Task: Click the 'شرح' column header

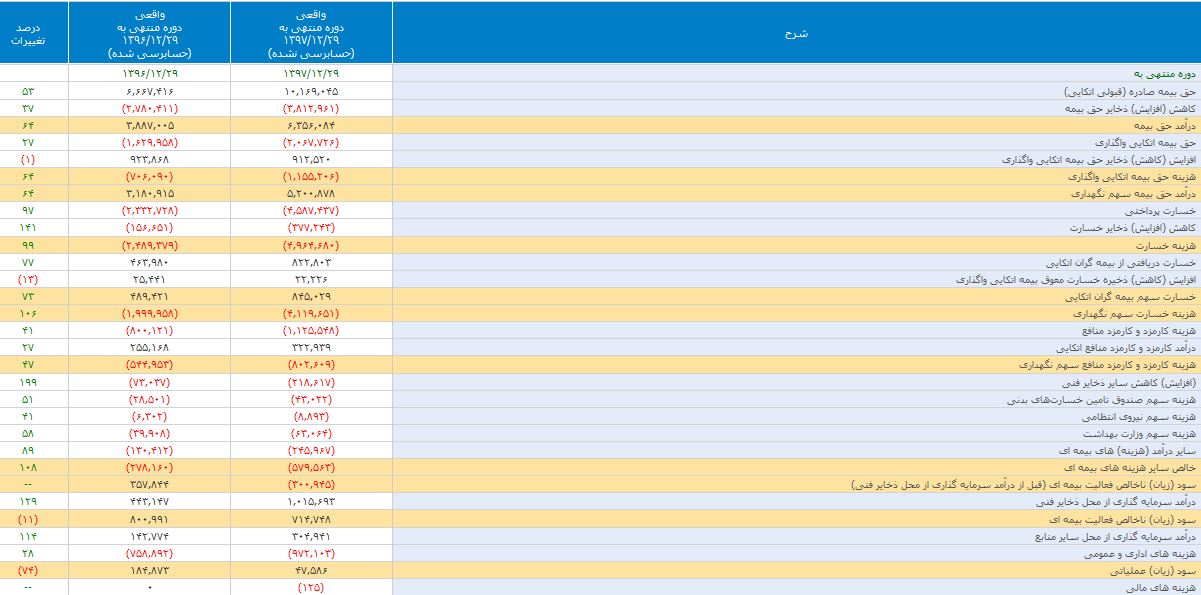Action: pyautogui.click(x=795, y=33)
